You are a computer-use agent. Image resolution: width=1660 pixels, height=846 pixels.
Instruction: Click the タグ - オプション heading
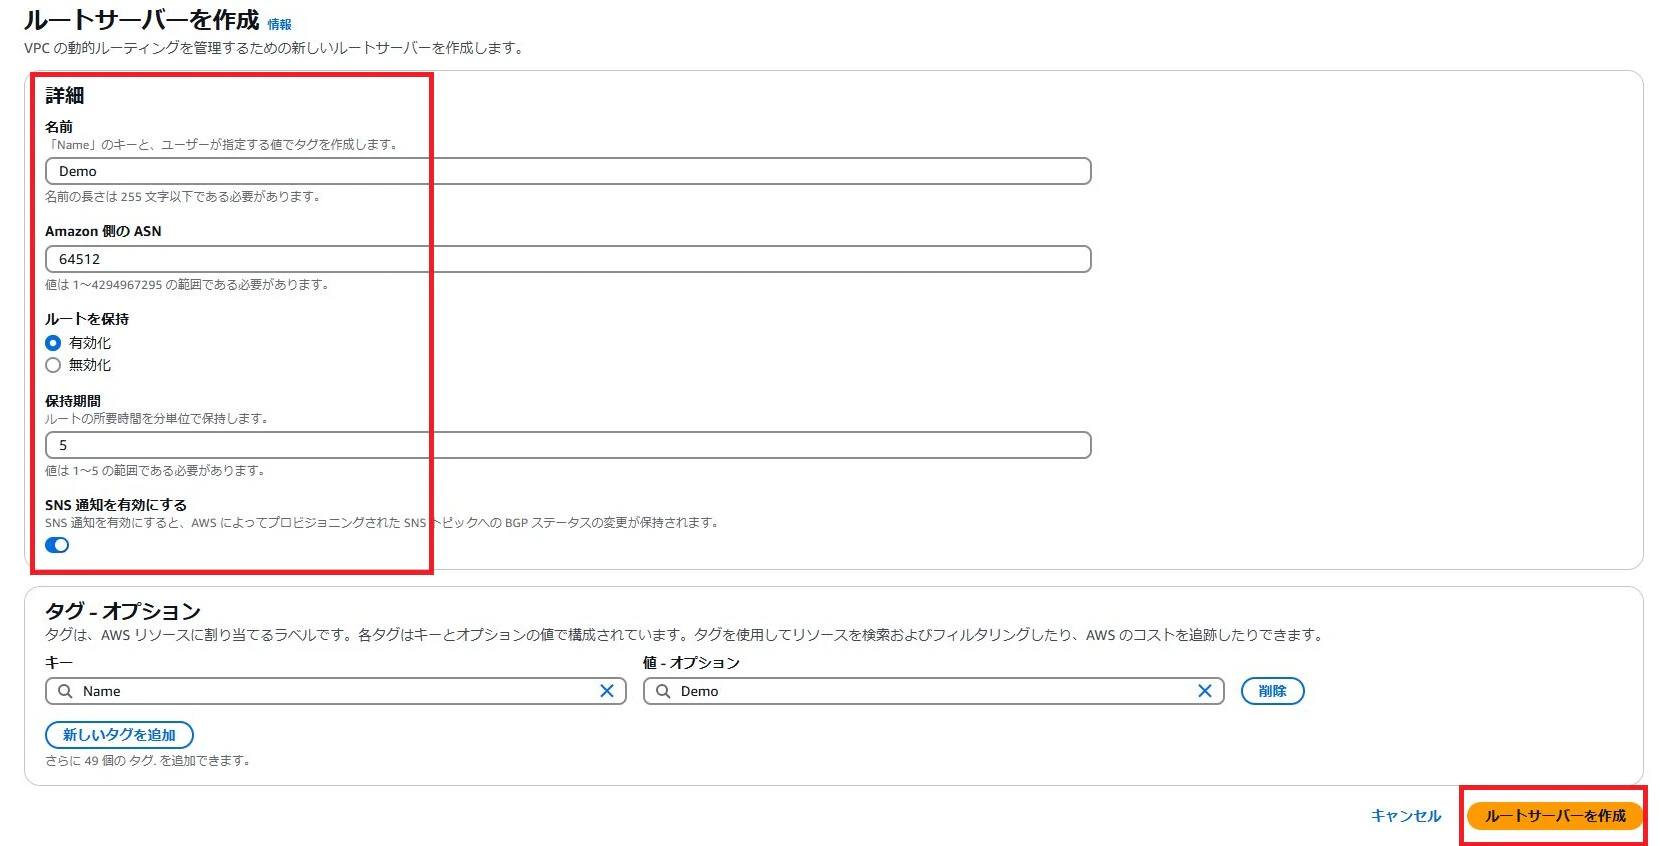click(x=123, y=611)
